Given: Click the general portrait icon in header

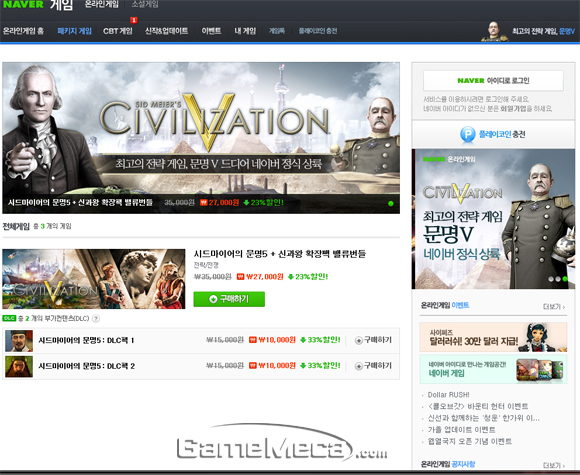Looking at the screenshot, I should point(494,31).
